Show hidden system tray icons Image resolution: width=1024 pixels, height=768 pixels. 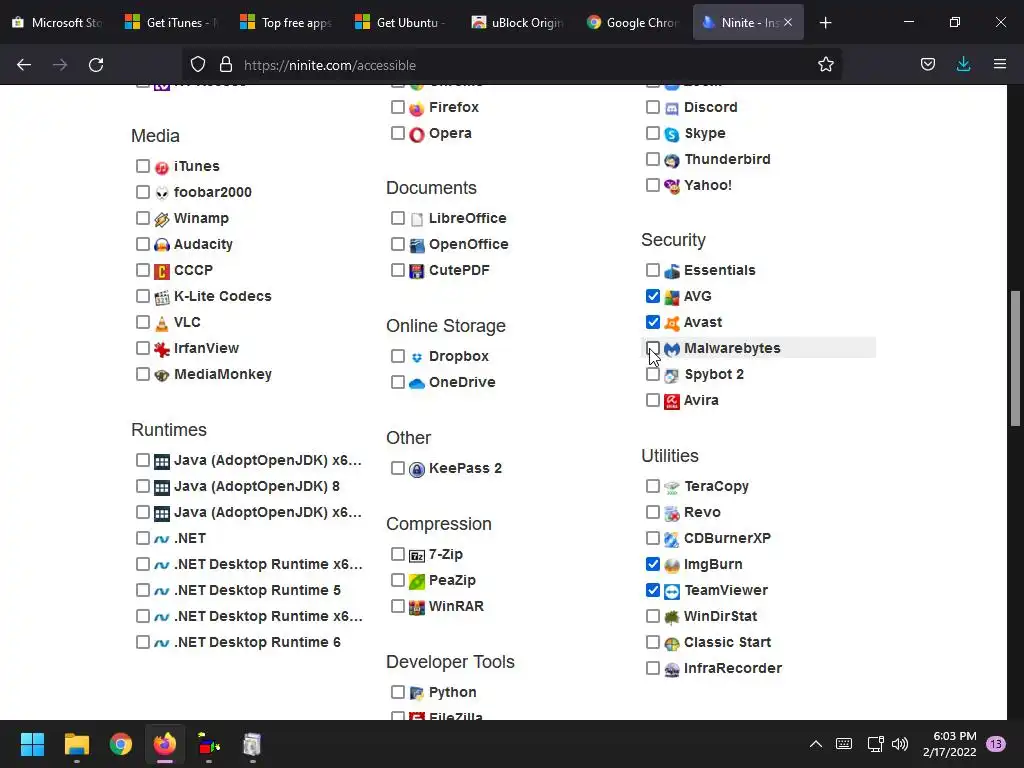(x=816, y=744)
